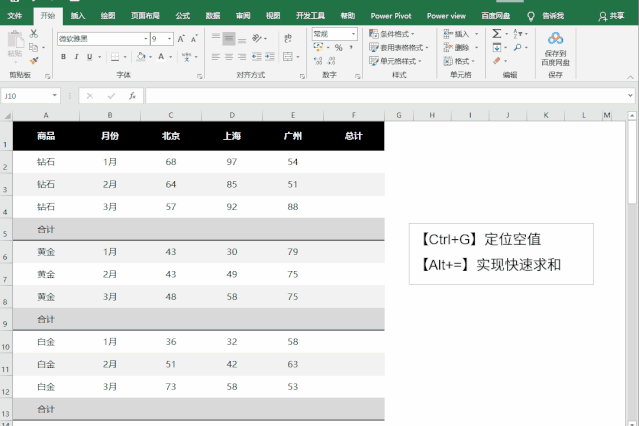The width and height of the screenshot is (639, 426).
Task: Click the Insert Function fx icon
Action: (132, 96)
